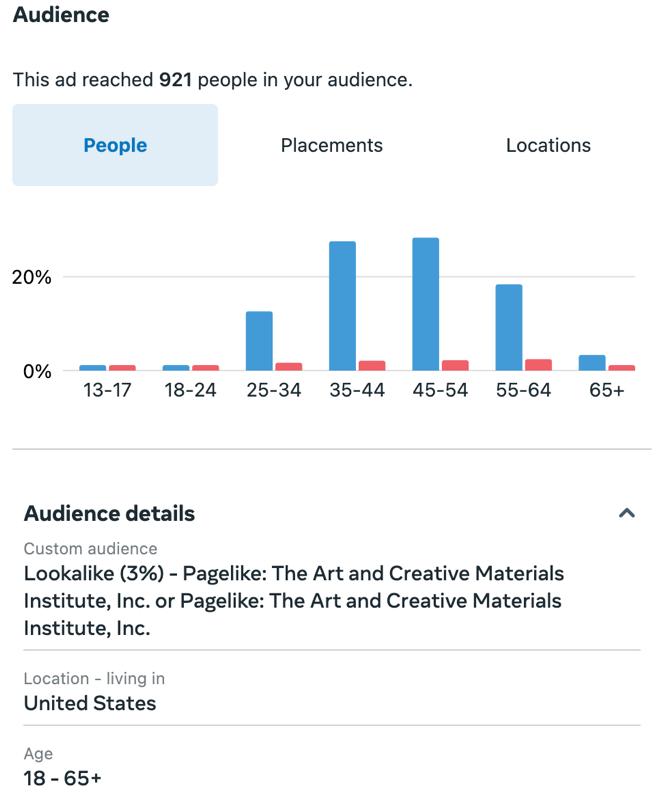The image size is (664, 793).
Task: Click the blue bar for ages 35-44
Action: (x=342, y=305)
